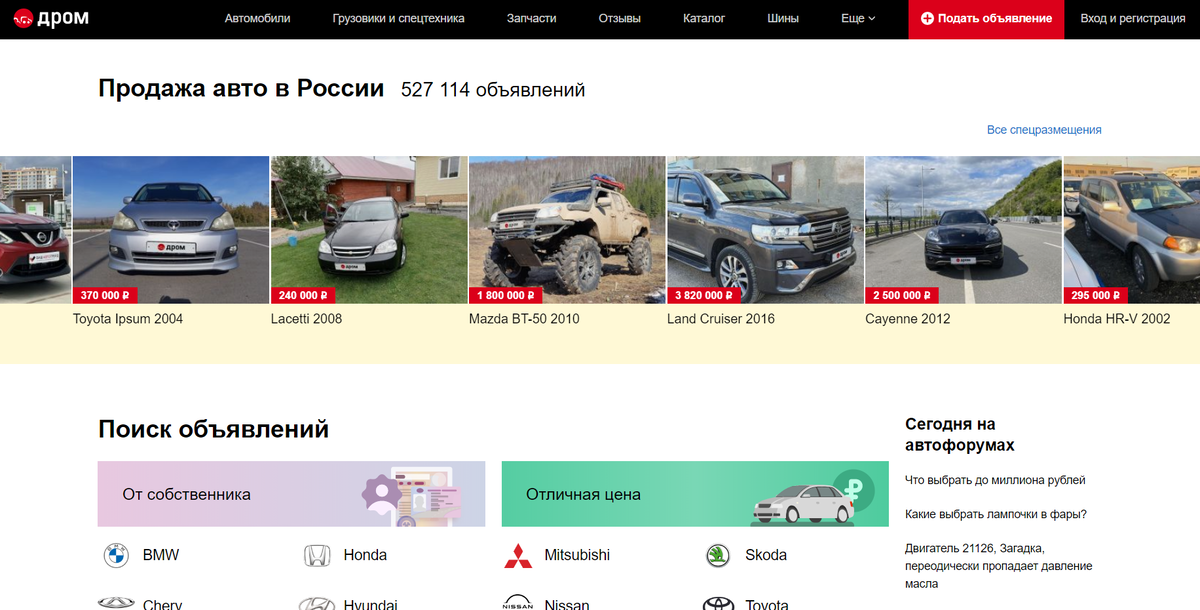Open the Шины section
Image resolution: width=1200 pixels, height=610 pixels.
(x=783, y=19)
